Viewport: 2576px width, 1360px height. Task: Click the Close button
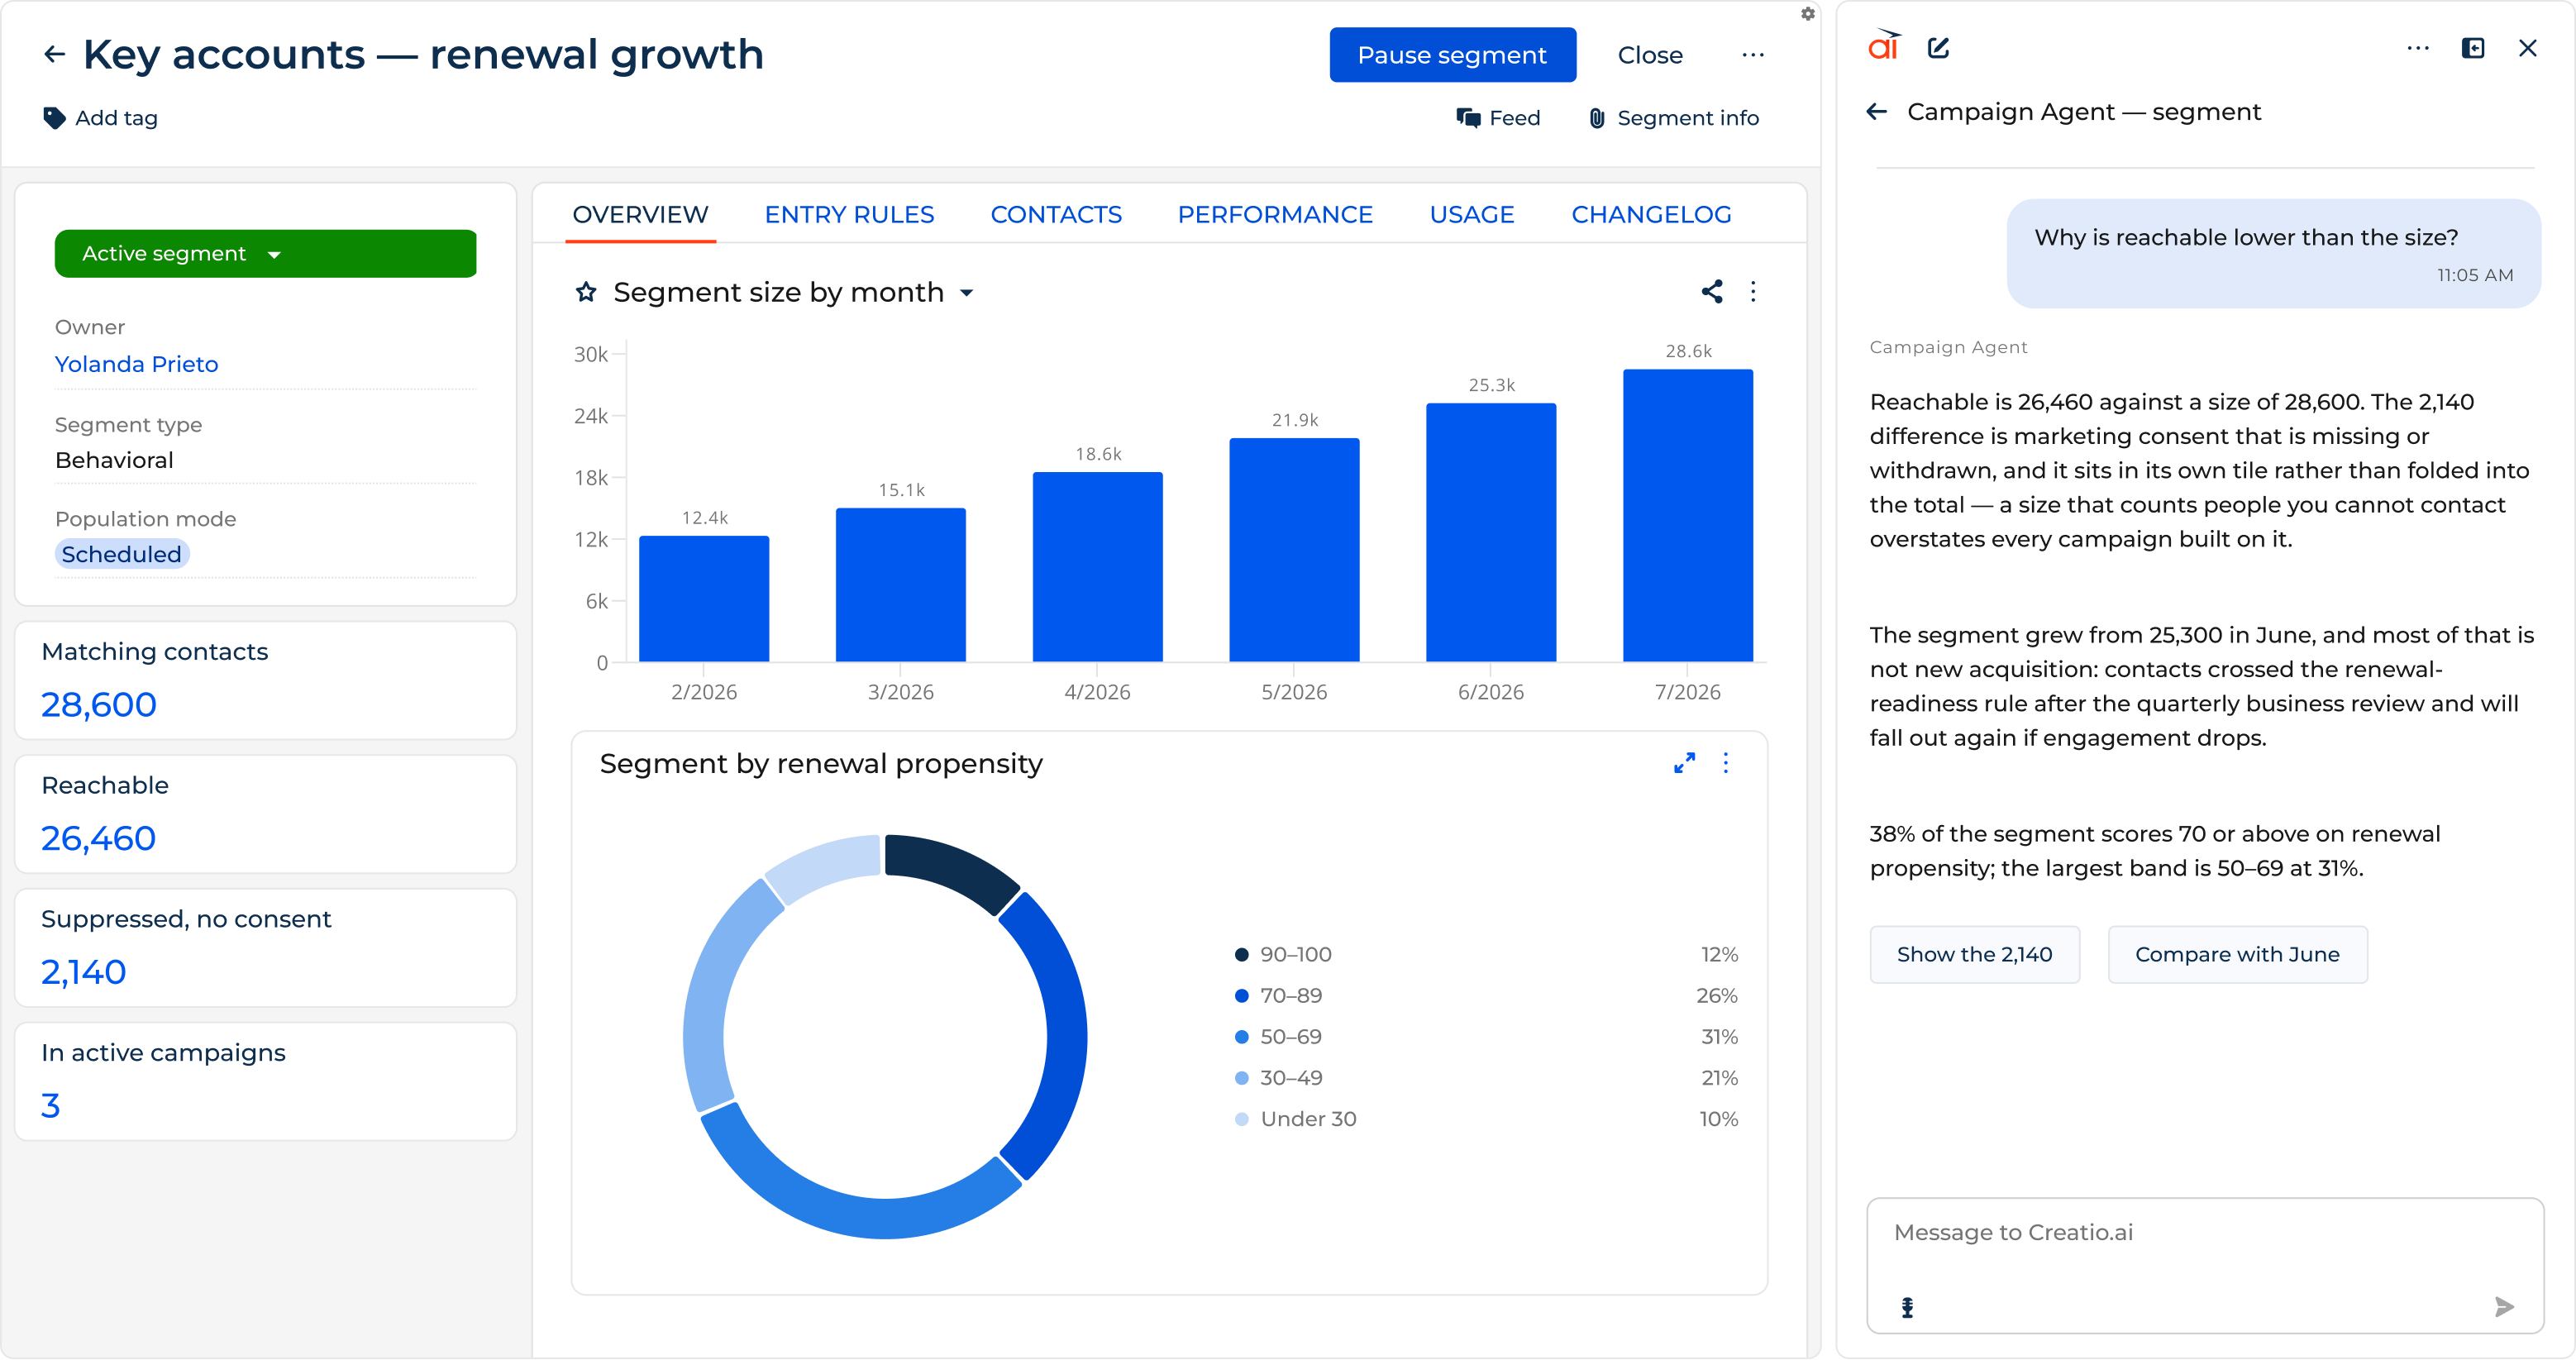coord(1649,55)
